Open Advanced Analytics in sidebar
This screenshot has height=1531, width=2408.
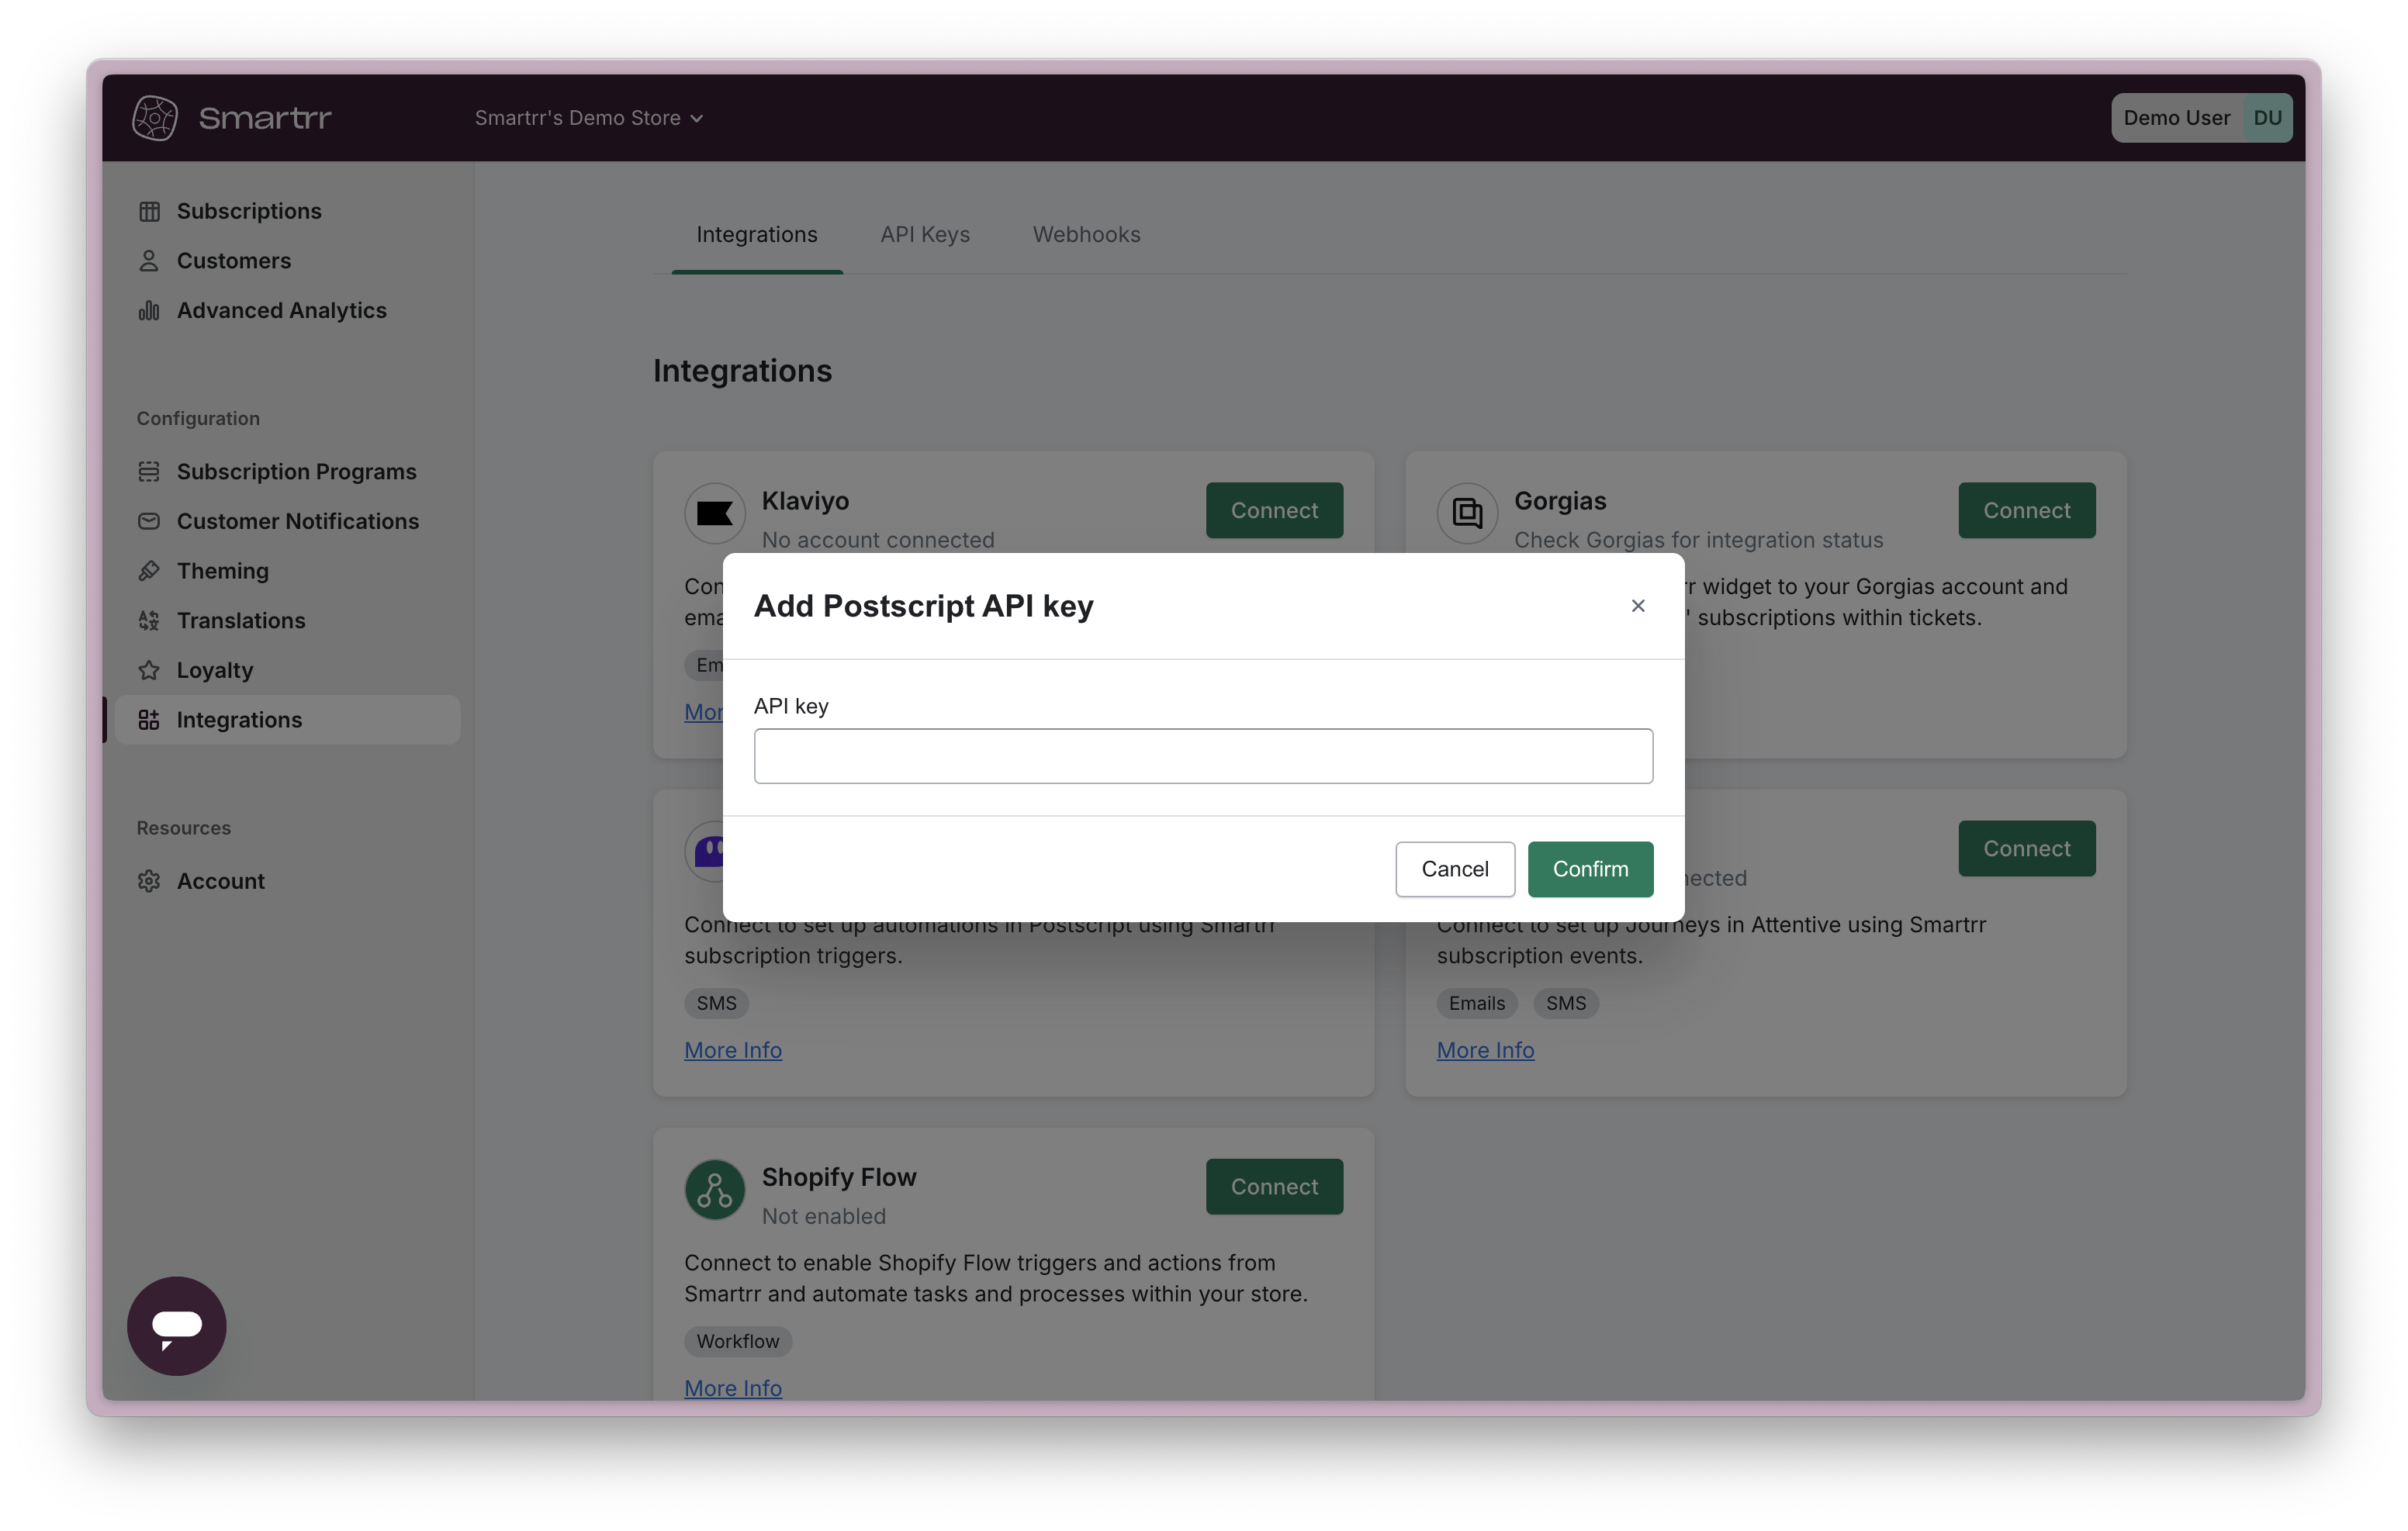click(x=281, y=310)
